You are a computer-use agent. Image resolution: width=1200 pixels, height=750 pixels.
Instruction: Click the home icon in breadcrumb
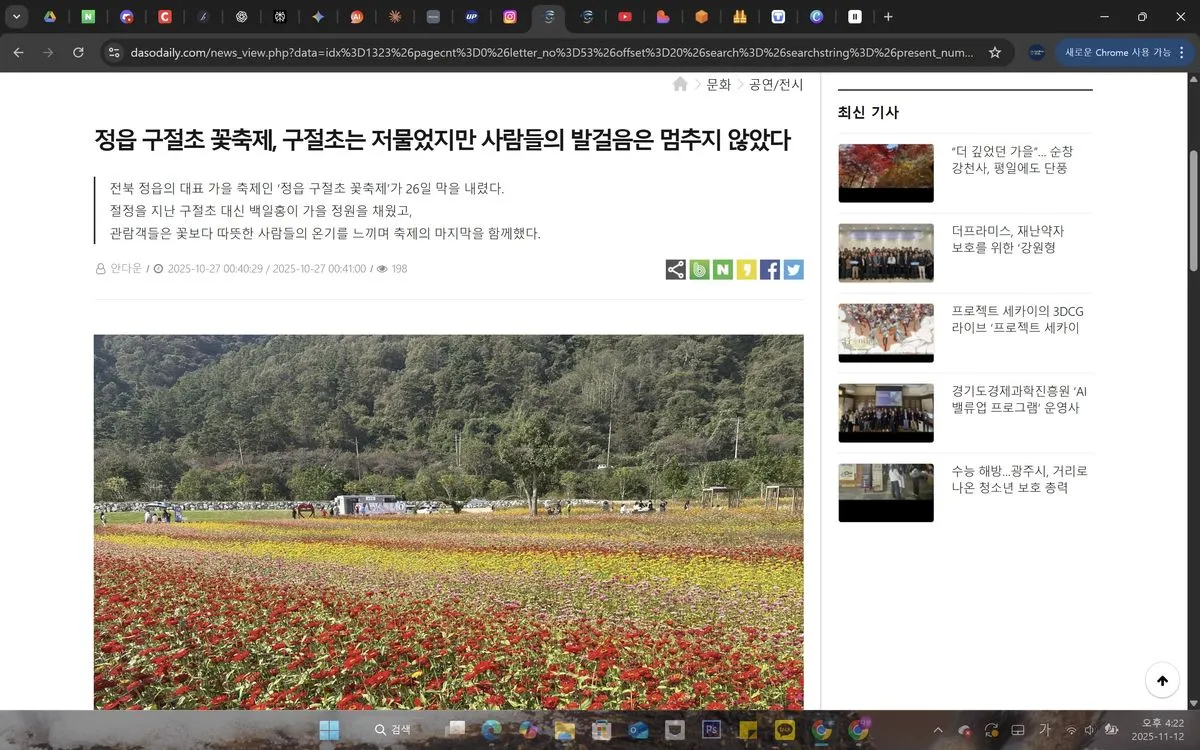[x=680, y=85]
